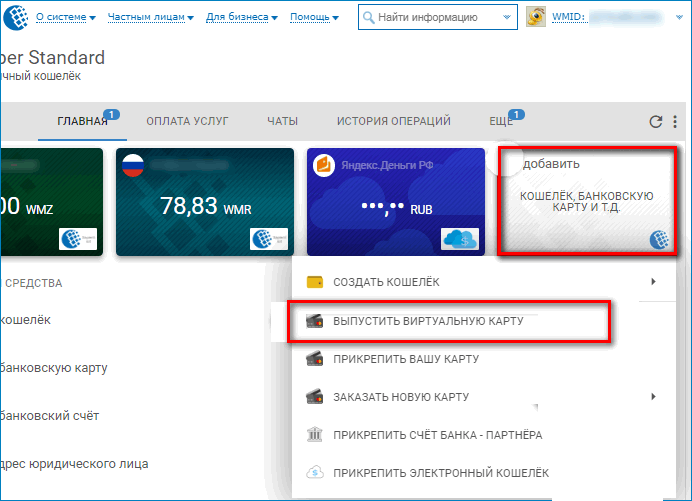
Task: Click the WebMoney globe logo
Action: pyautogui.click(x=16, y=17)
